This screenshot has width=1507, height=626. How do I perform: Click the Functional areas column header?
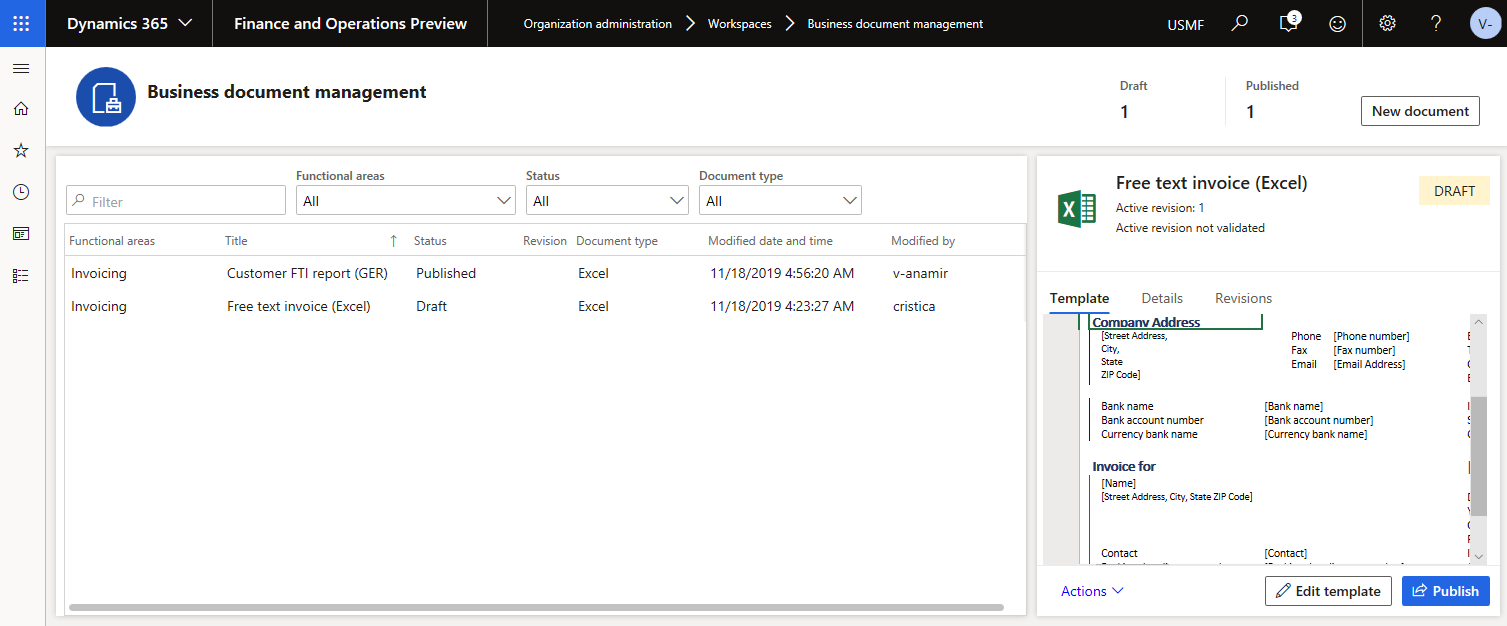(112, 241)
